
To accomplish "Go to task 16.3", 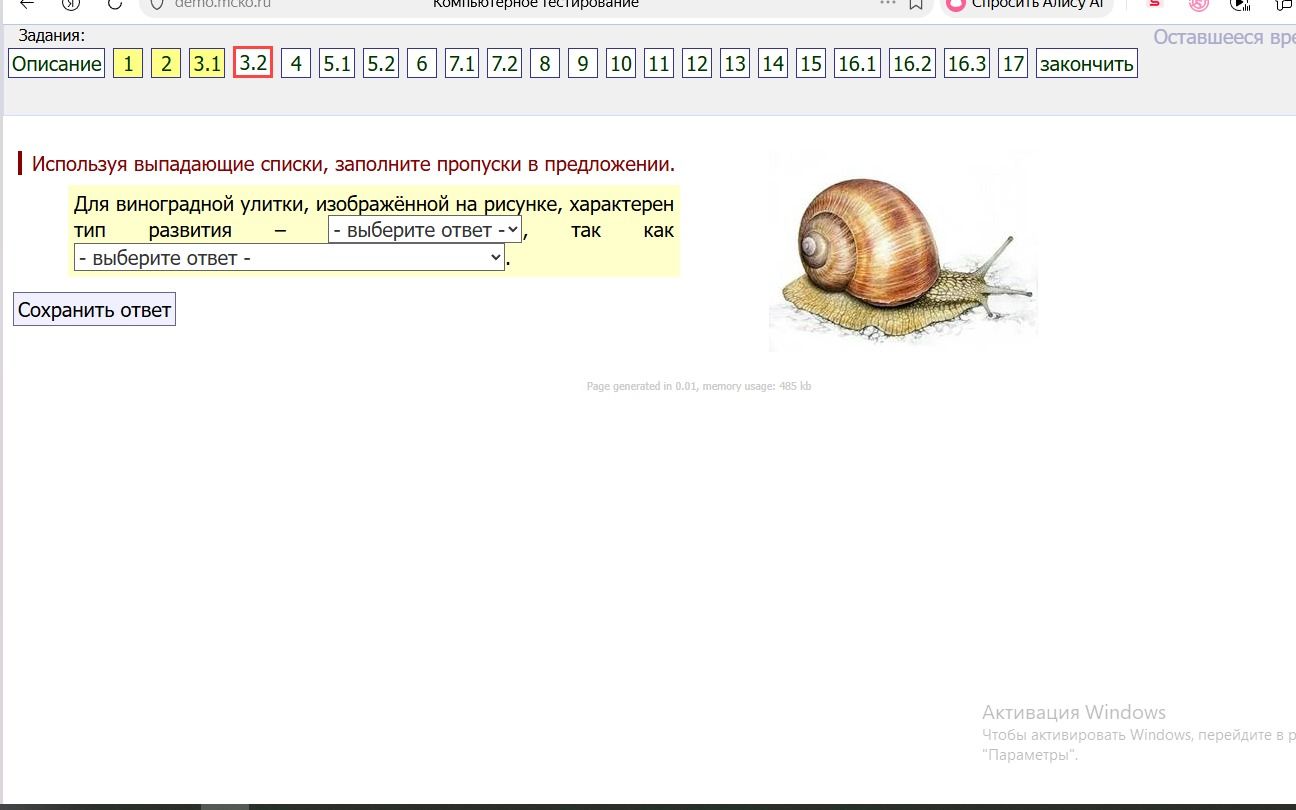I will coord(967,64).
